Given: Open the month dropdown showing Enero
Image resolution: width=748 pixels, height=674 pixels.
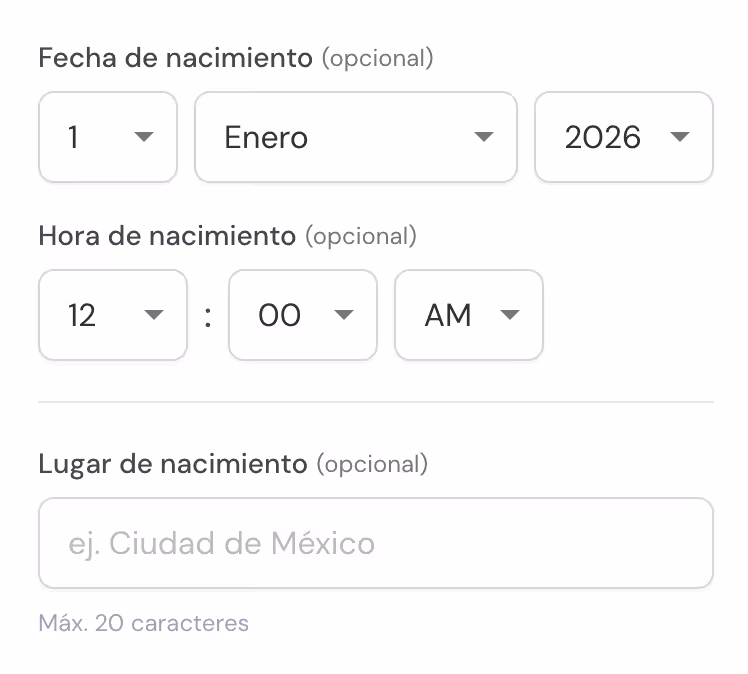Looking at the screenshot, I should tap(340, 137).
